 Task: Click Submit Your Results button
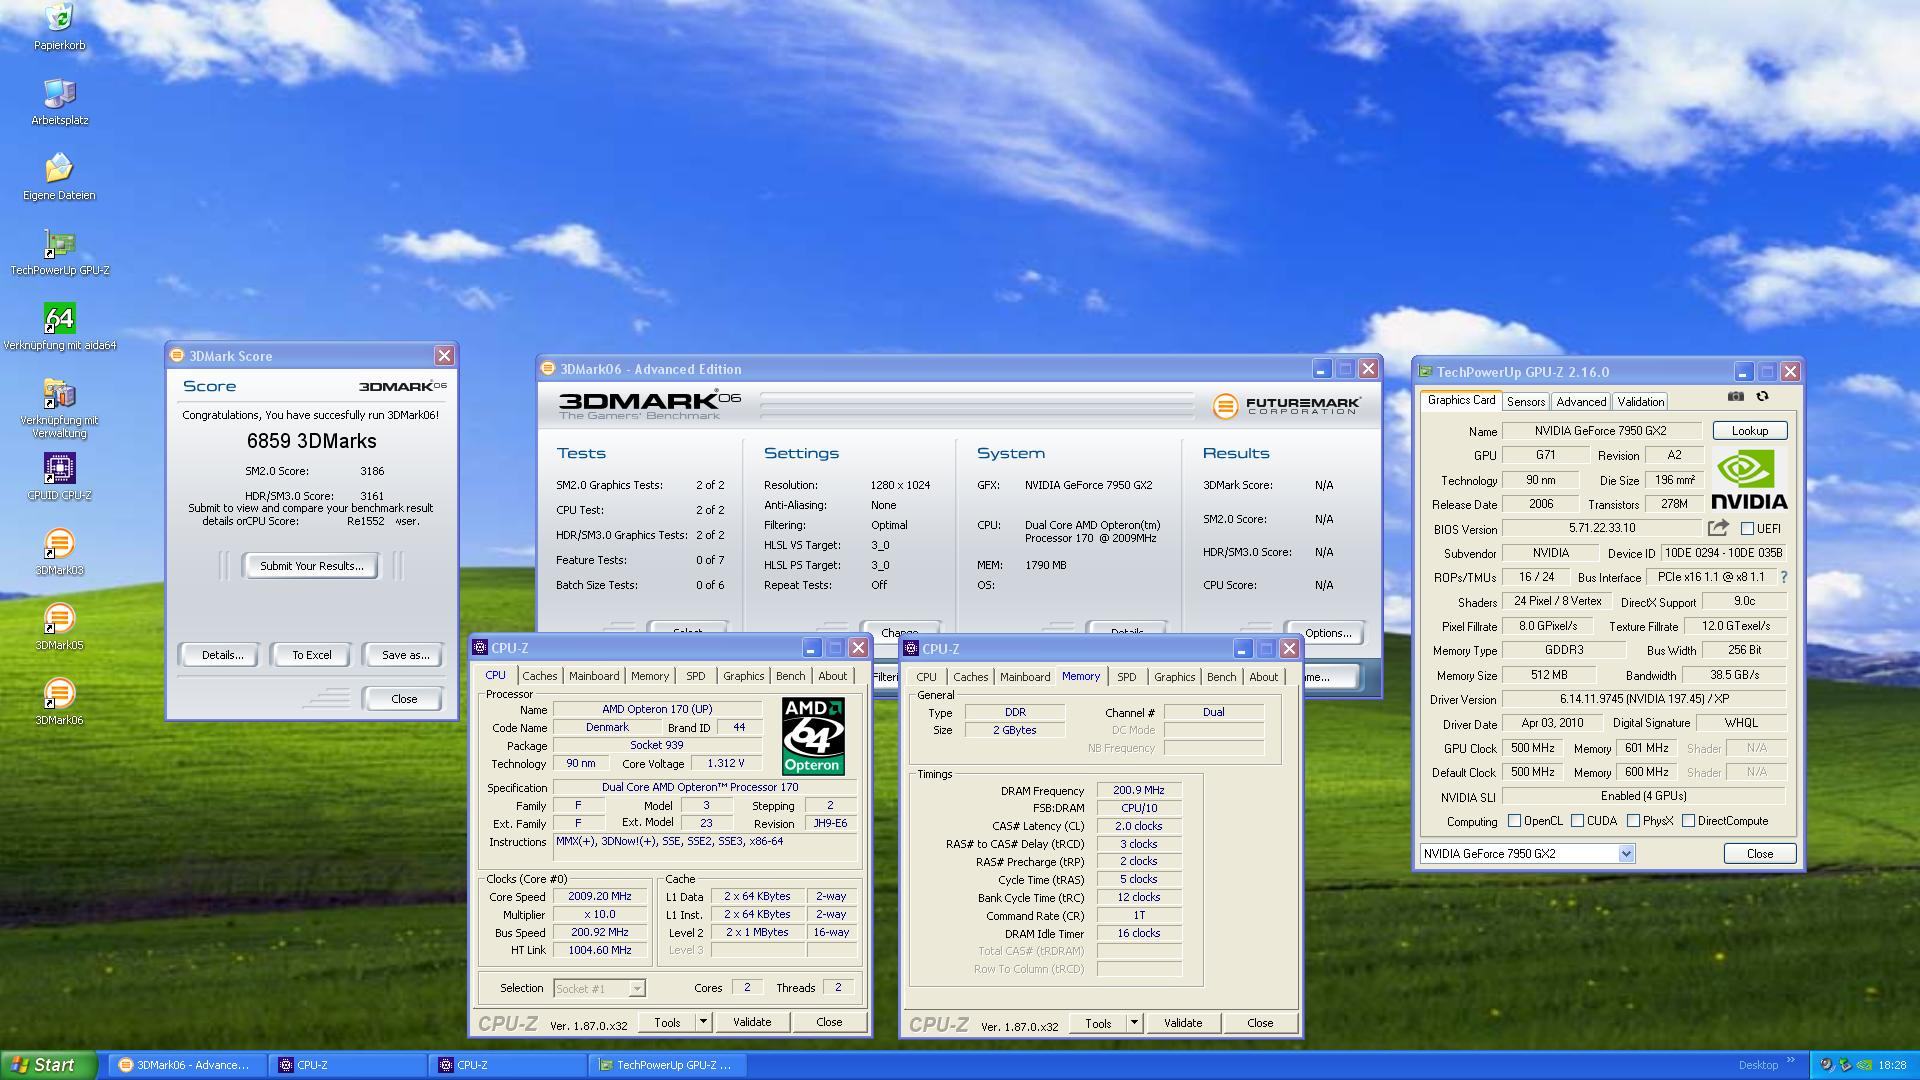[x=311, y=566]
